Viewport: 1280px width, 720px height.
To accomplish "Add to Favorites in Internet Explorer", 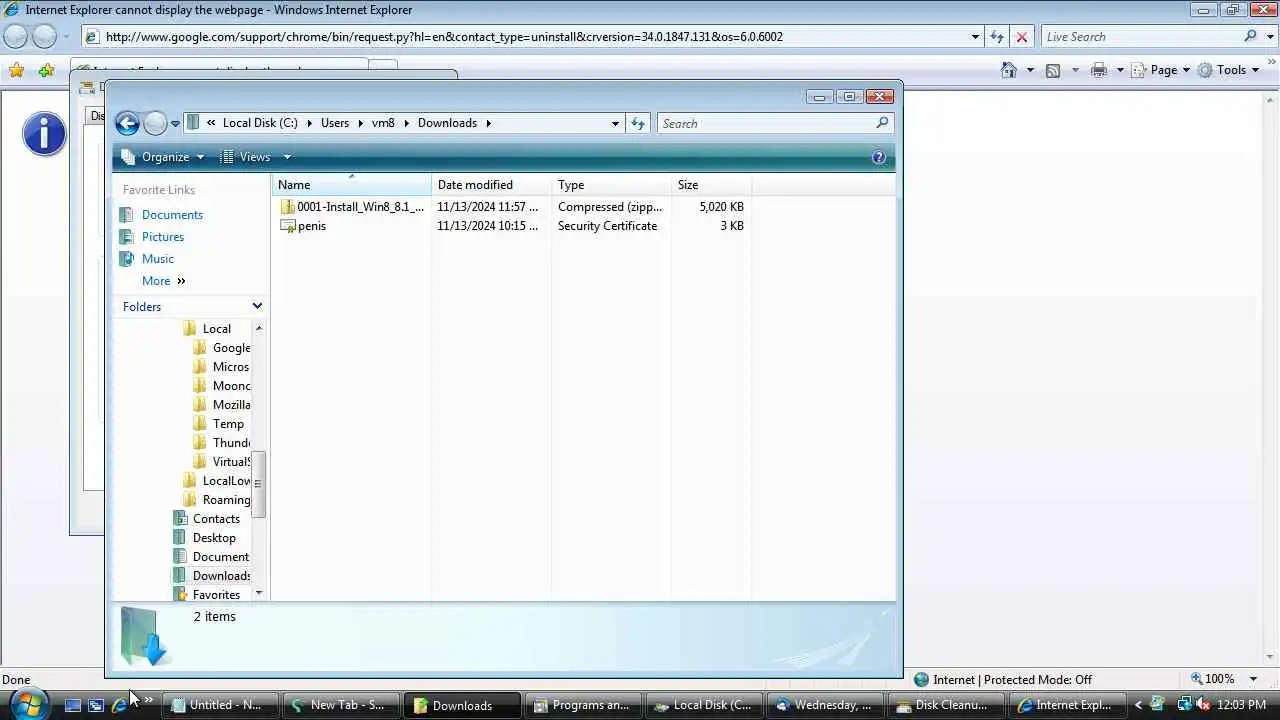I will pos(46,70).
